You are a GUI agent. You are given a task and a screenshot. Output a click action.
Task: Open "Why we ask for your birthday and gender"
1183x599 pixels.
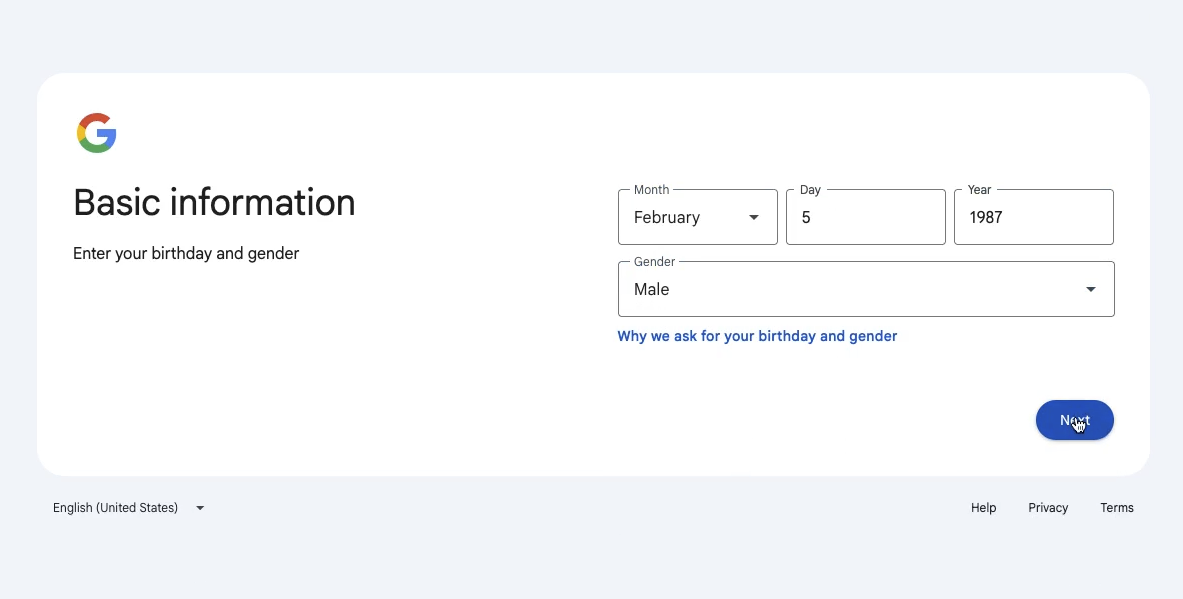click(757, 336)
